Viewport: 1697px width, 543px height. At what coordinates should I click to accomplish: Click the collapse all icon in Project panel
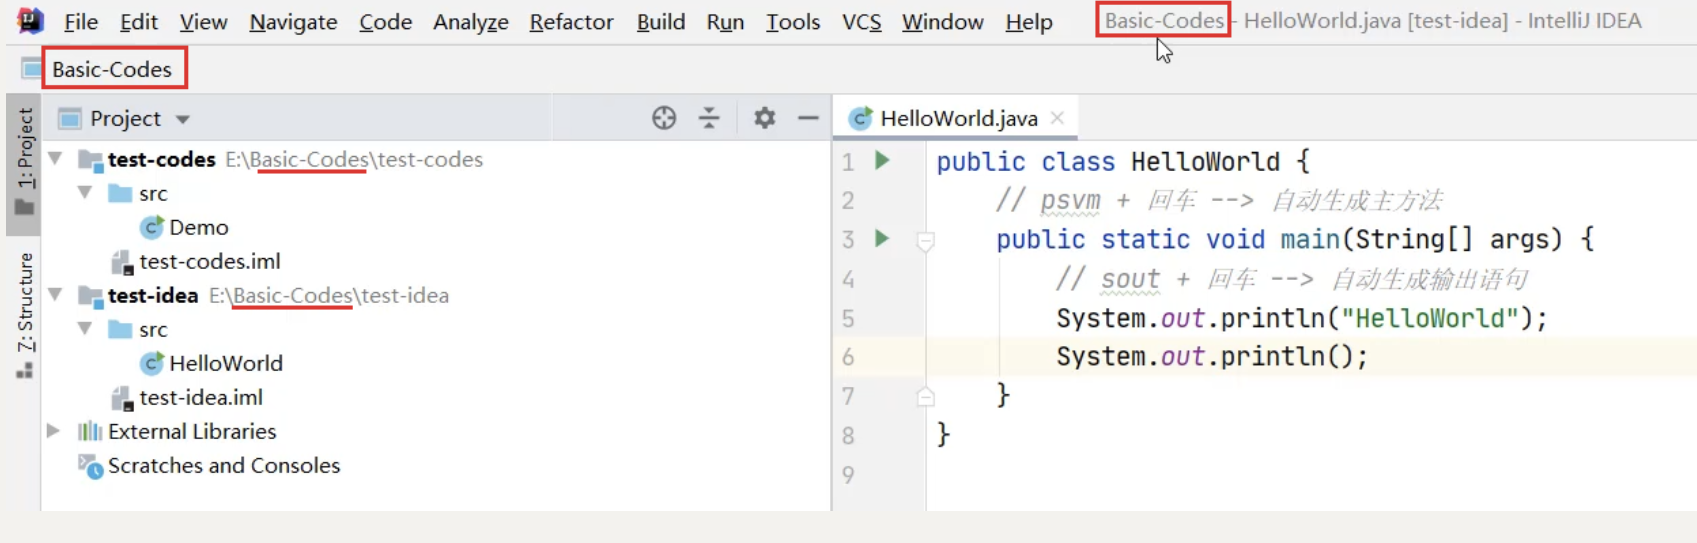[x=709, y=118]
